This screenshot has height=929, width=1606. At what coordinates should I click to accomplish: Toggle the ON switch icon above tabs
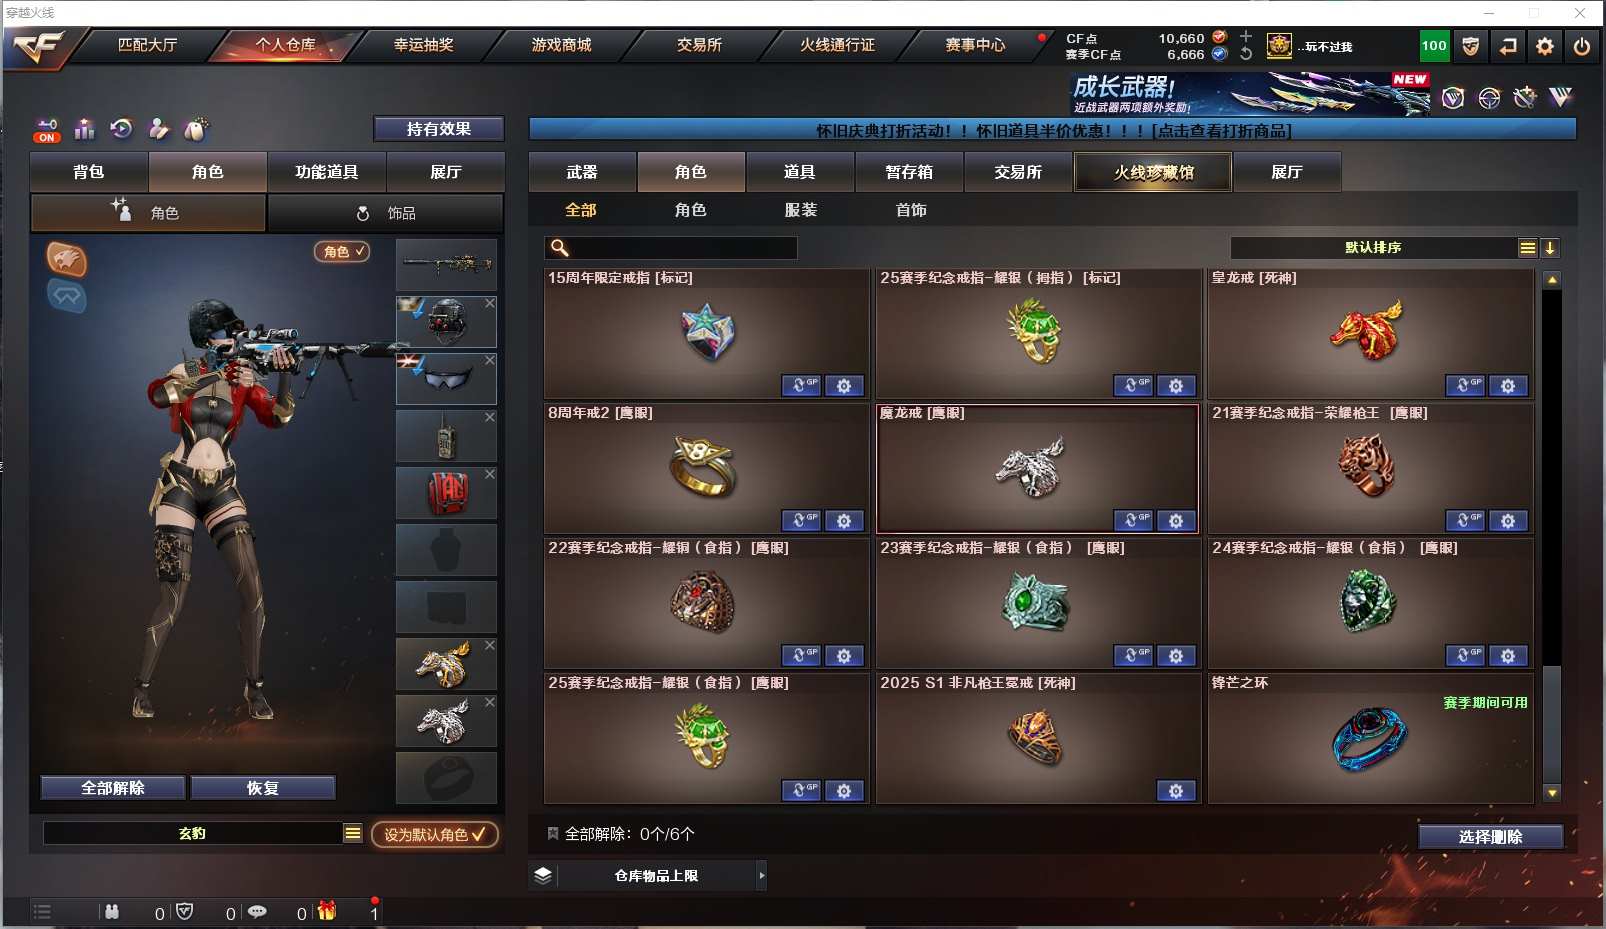coord(47,130)
